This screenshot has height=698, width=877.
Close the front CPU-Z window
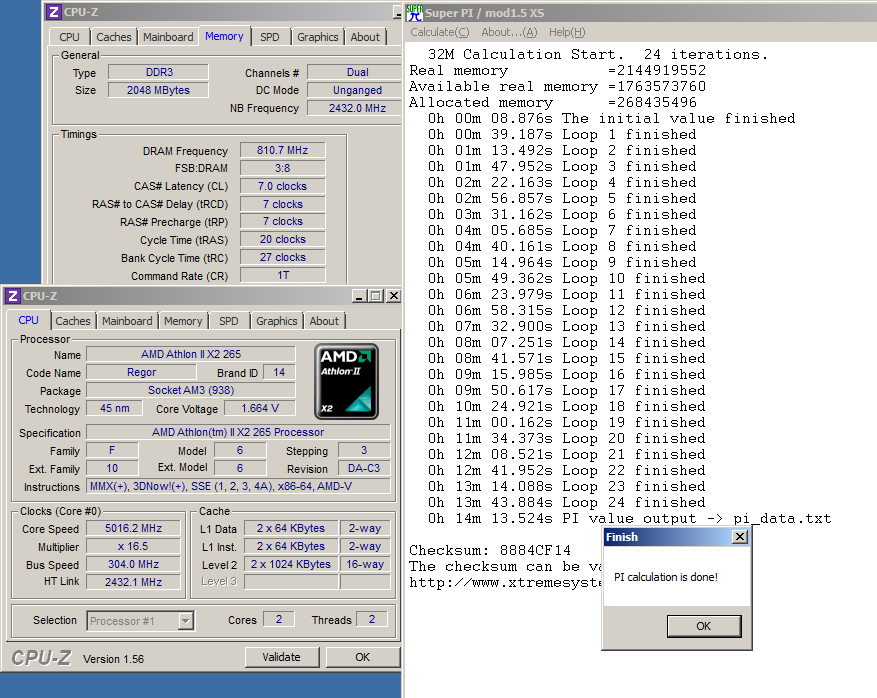pos(394,296)
